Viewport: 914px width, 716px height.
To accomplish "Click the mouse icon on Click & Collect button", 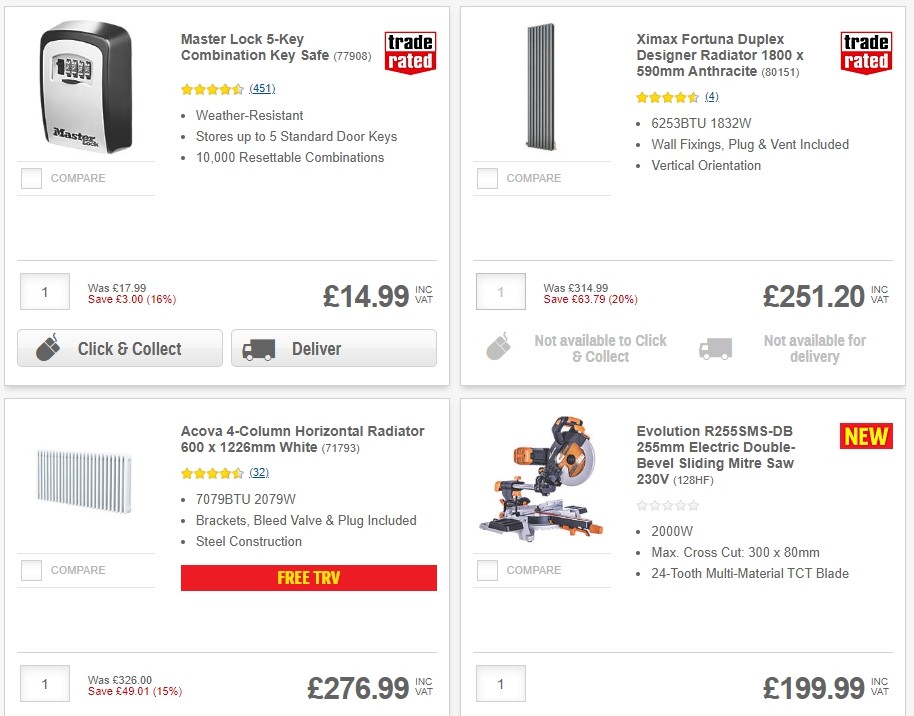I will (50, 349).
